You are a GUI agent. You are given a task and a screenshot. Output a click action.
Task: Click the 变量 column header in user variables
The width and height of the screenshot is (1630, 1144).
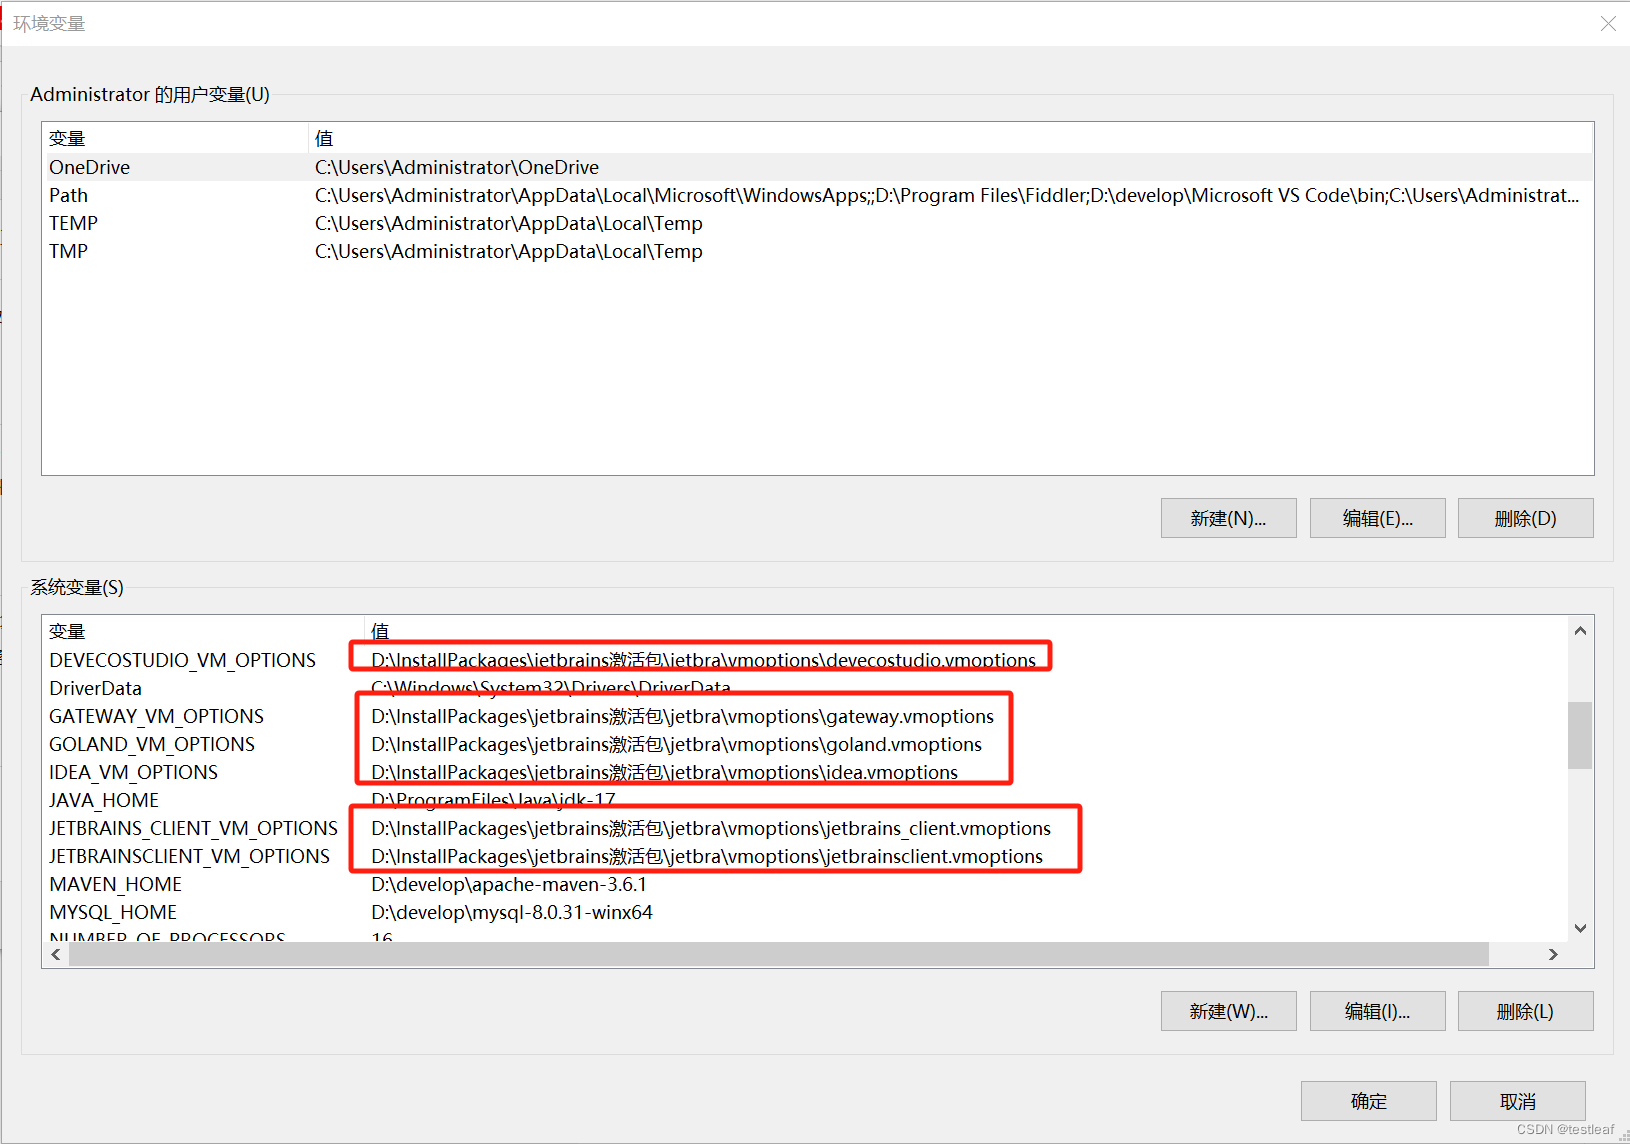tap(175, 138)
